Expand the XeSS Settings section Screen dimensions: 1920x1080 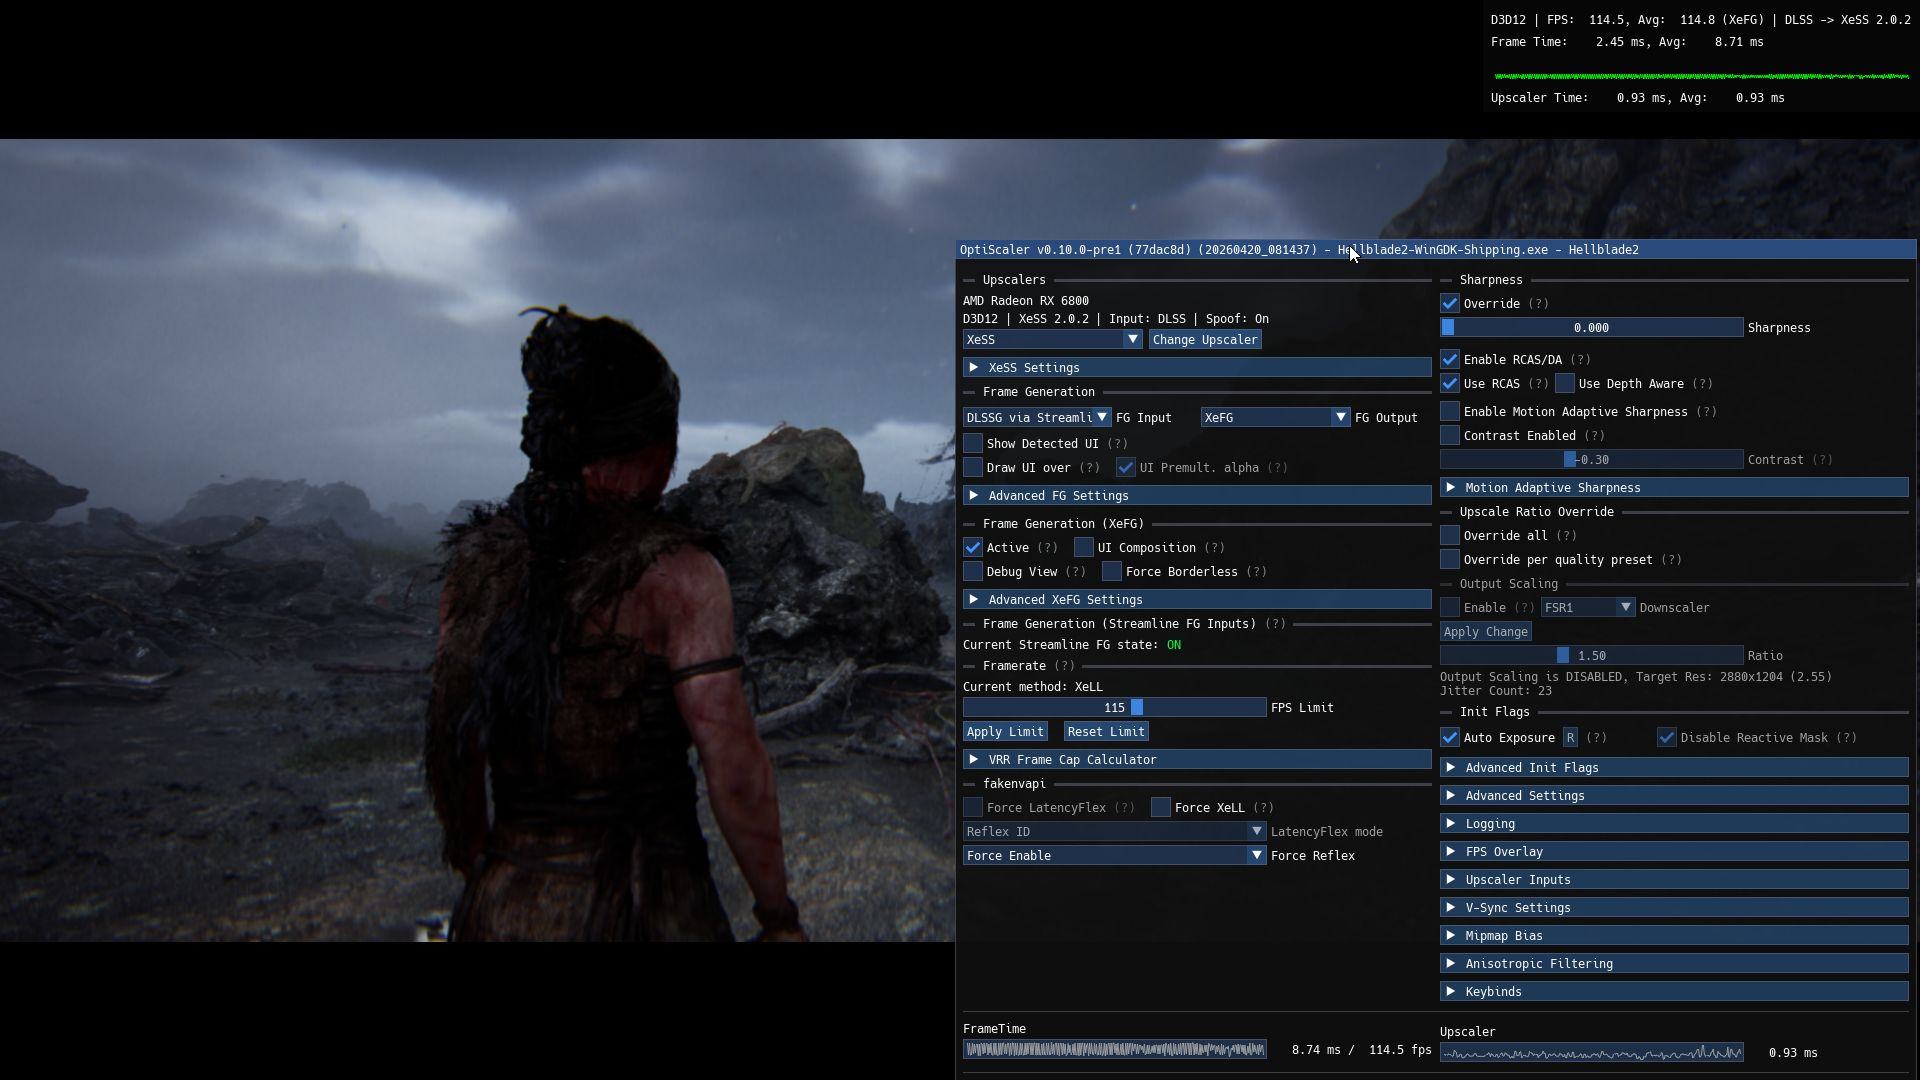tap(1197, 368)
